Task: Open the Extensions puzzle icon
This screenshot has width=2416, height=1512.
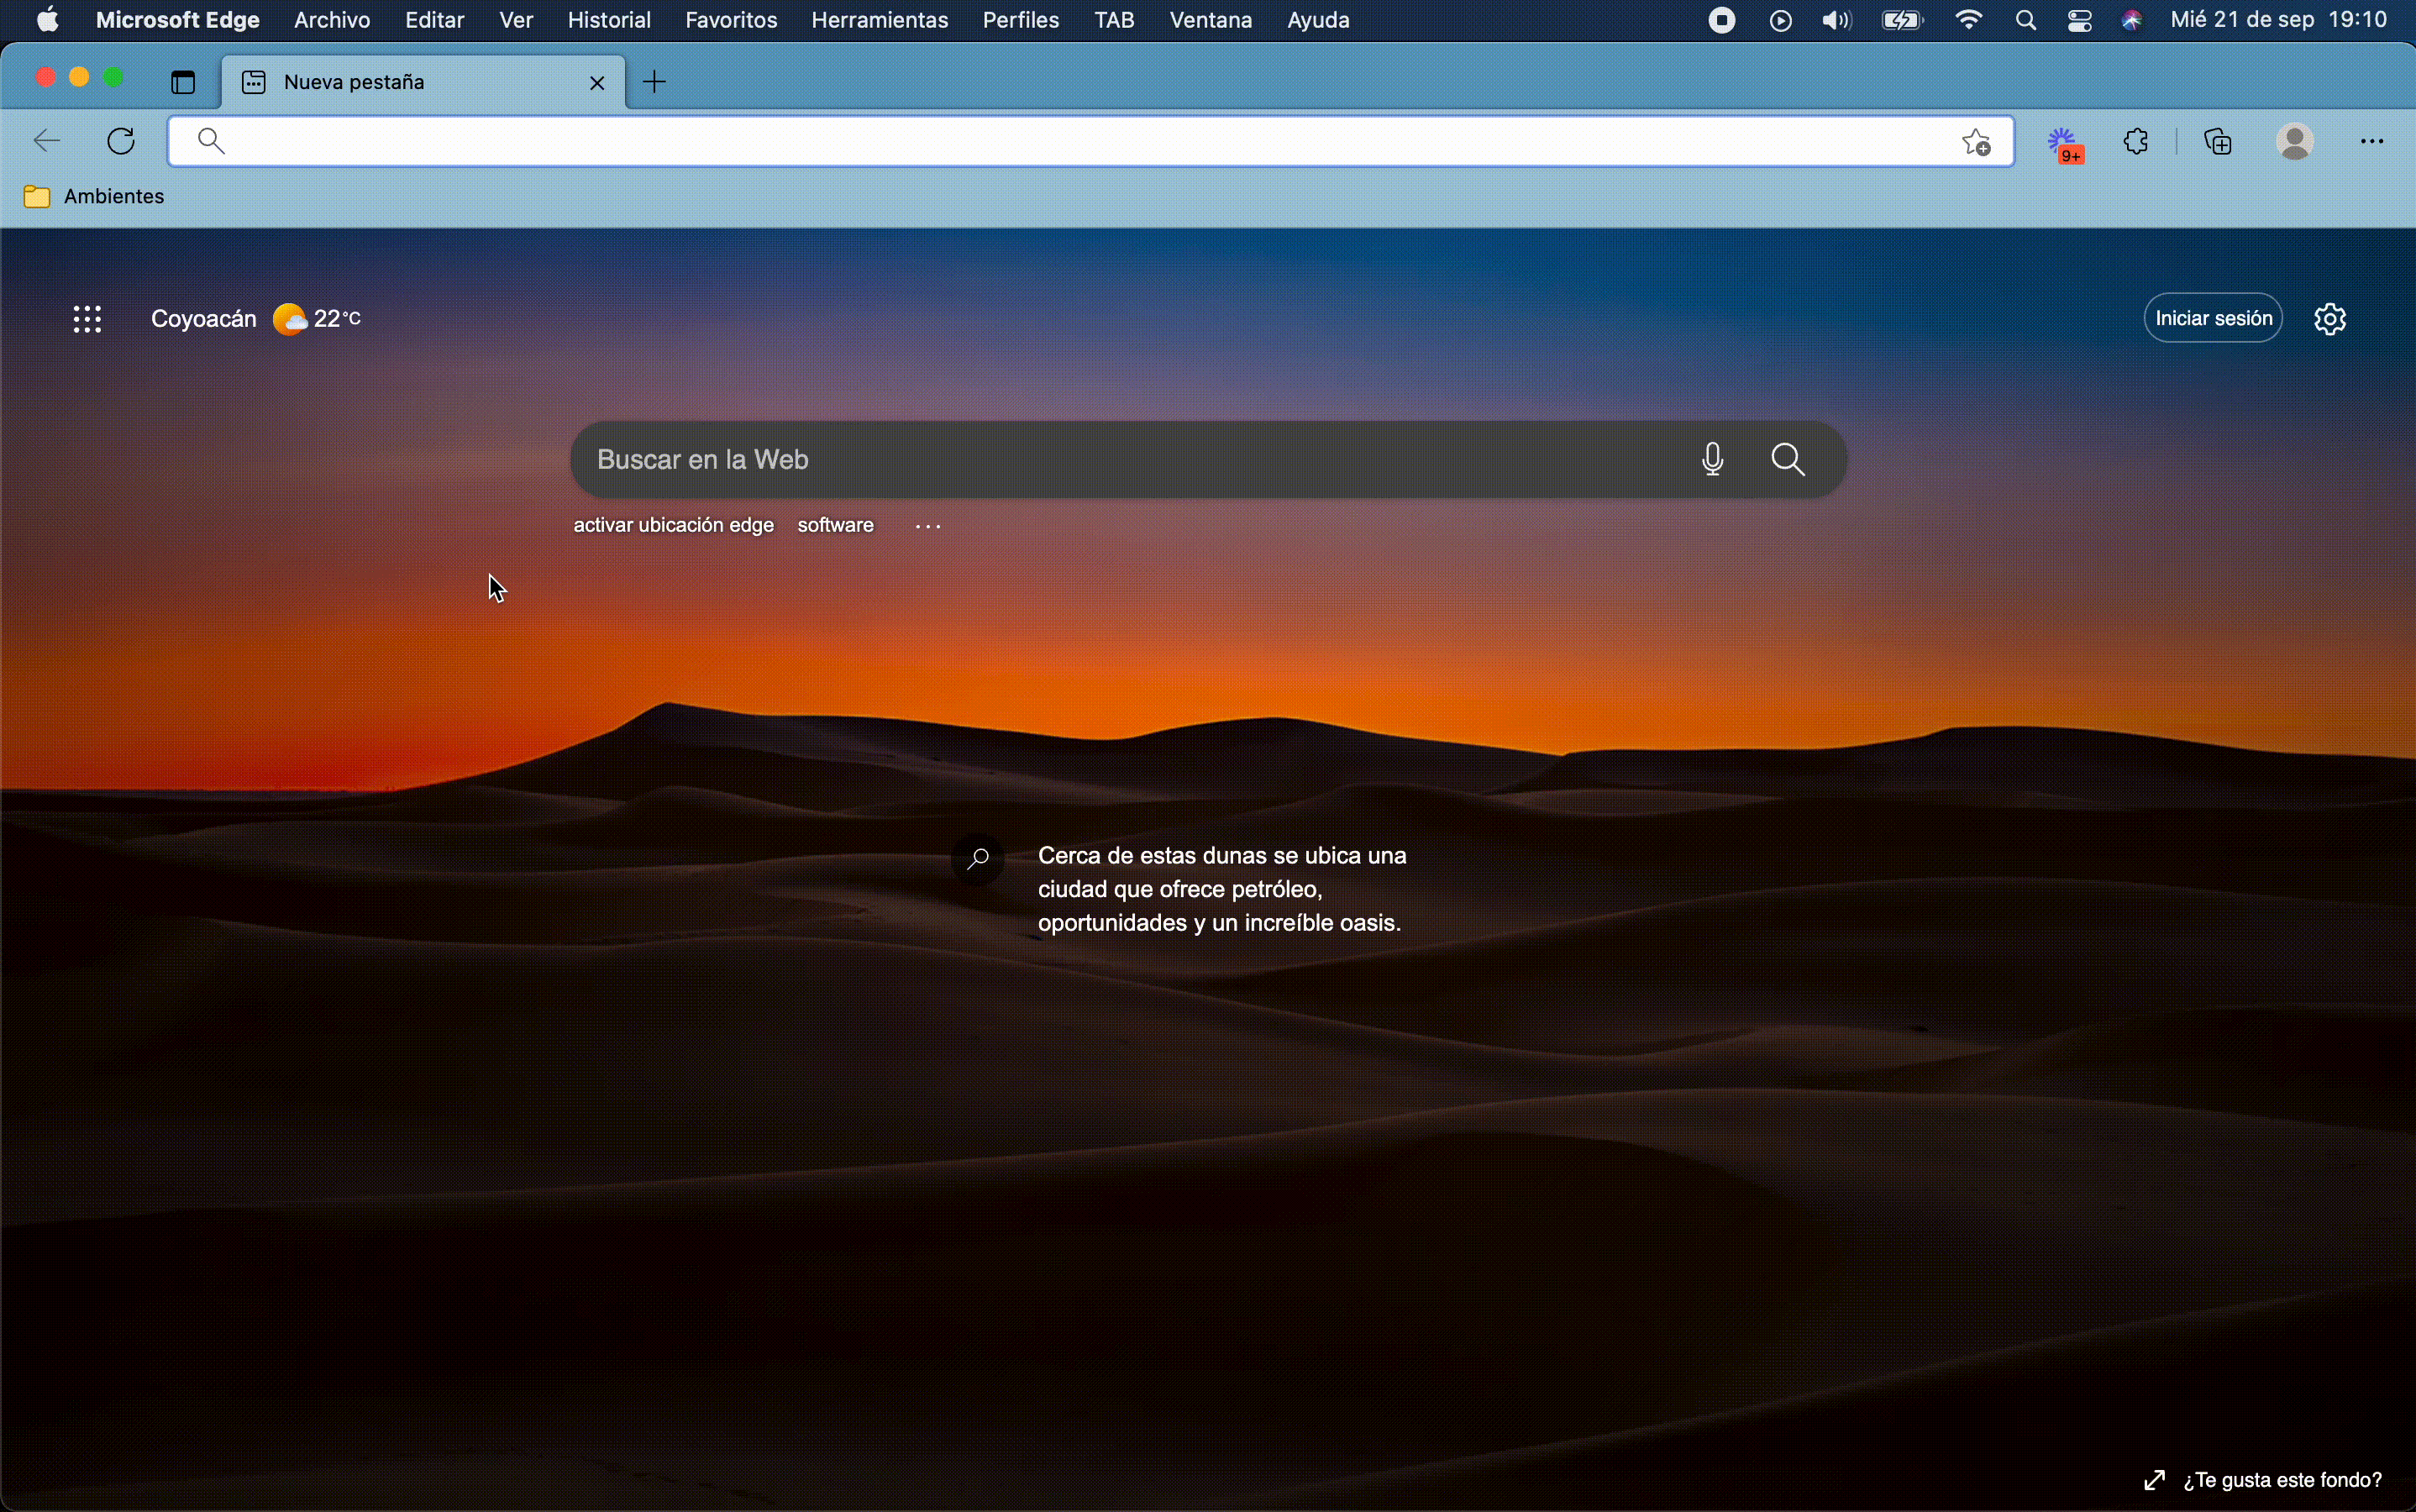Action: (2140, 142)
